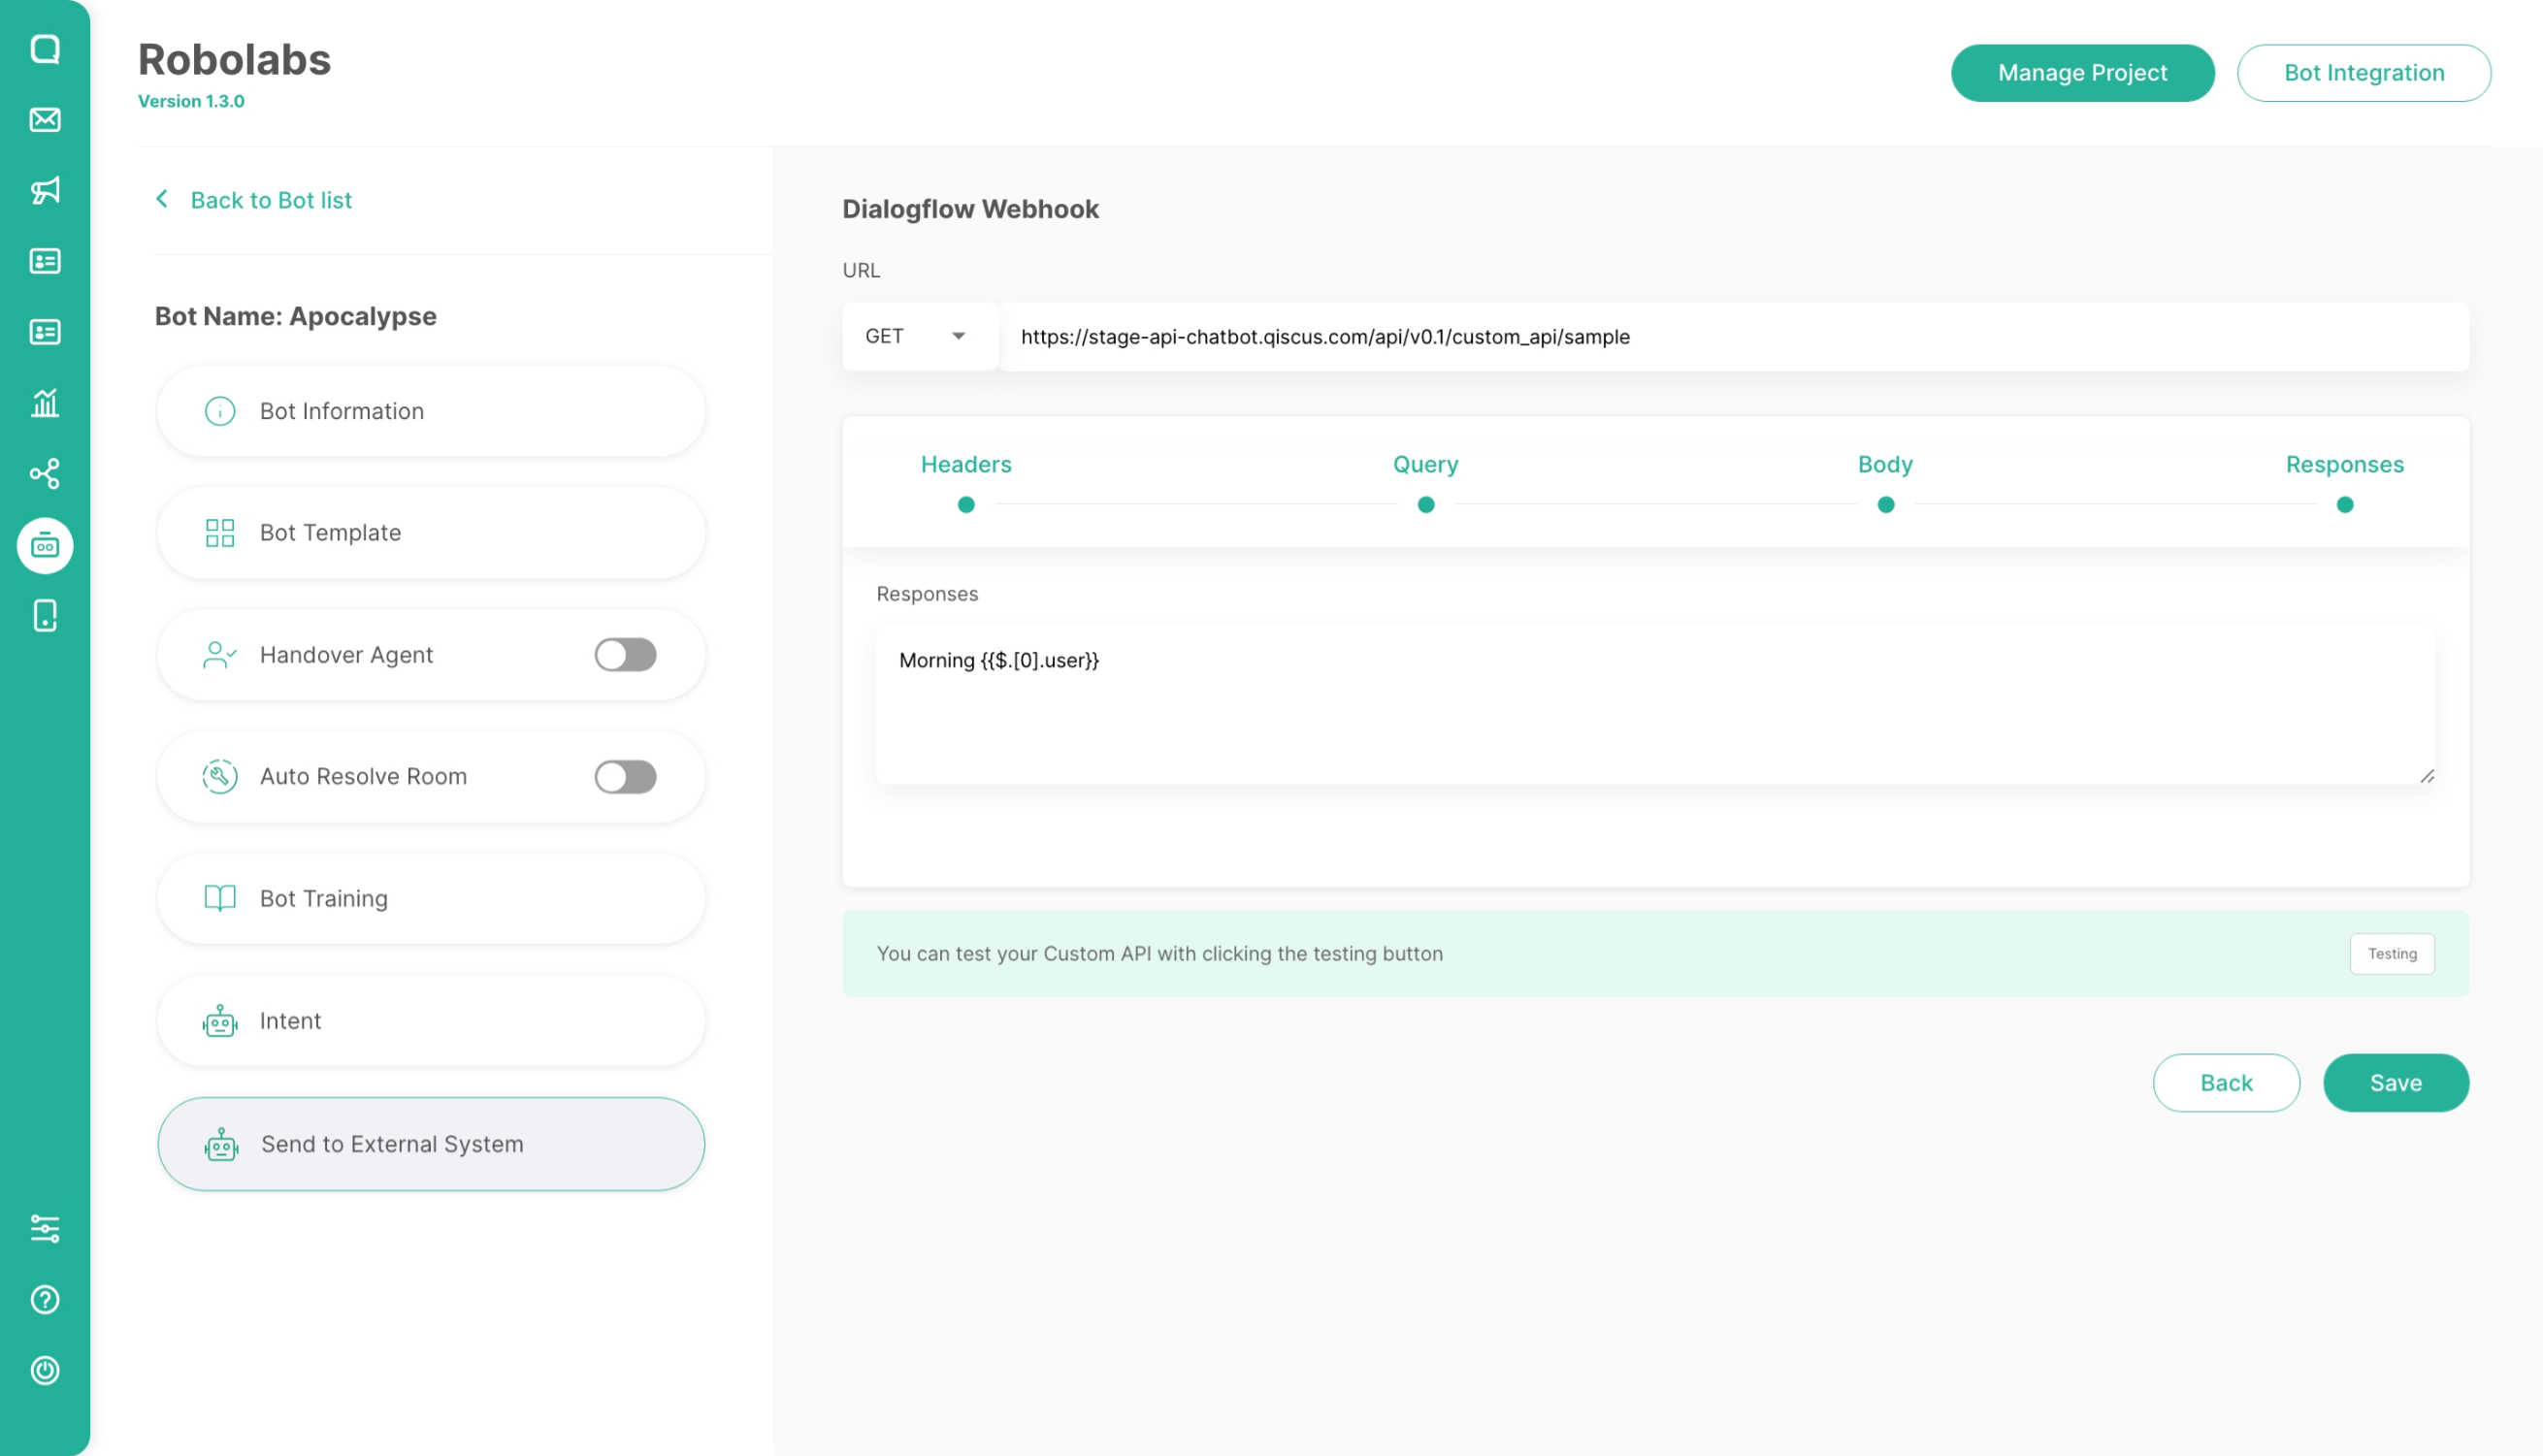Screen dimensions: 2543x1456
Task: Click Back to Bot list link
Action: [270, 200]
